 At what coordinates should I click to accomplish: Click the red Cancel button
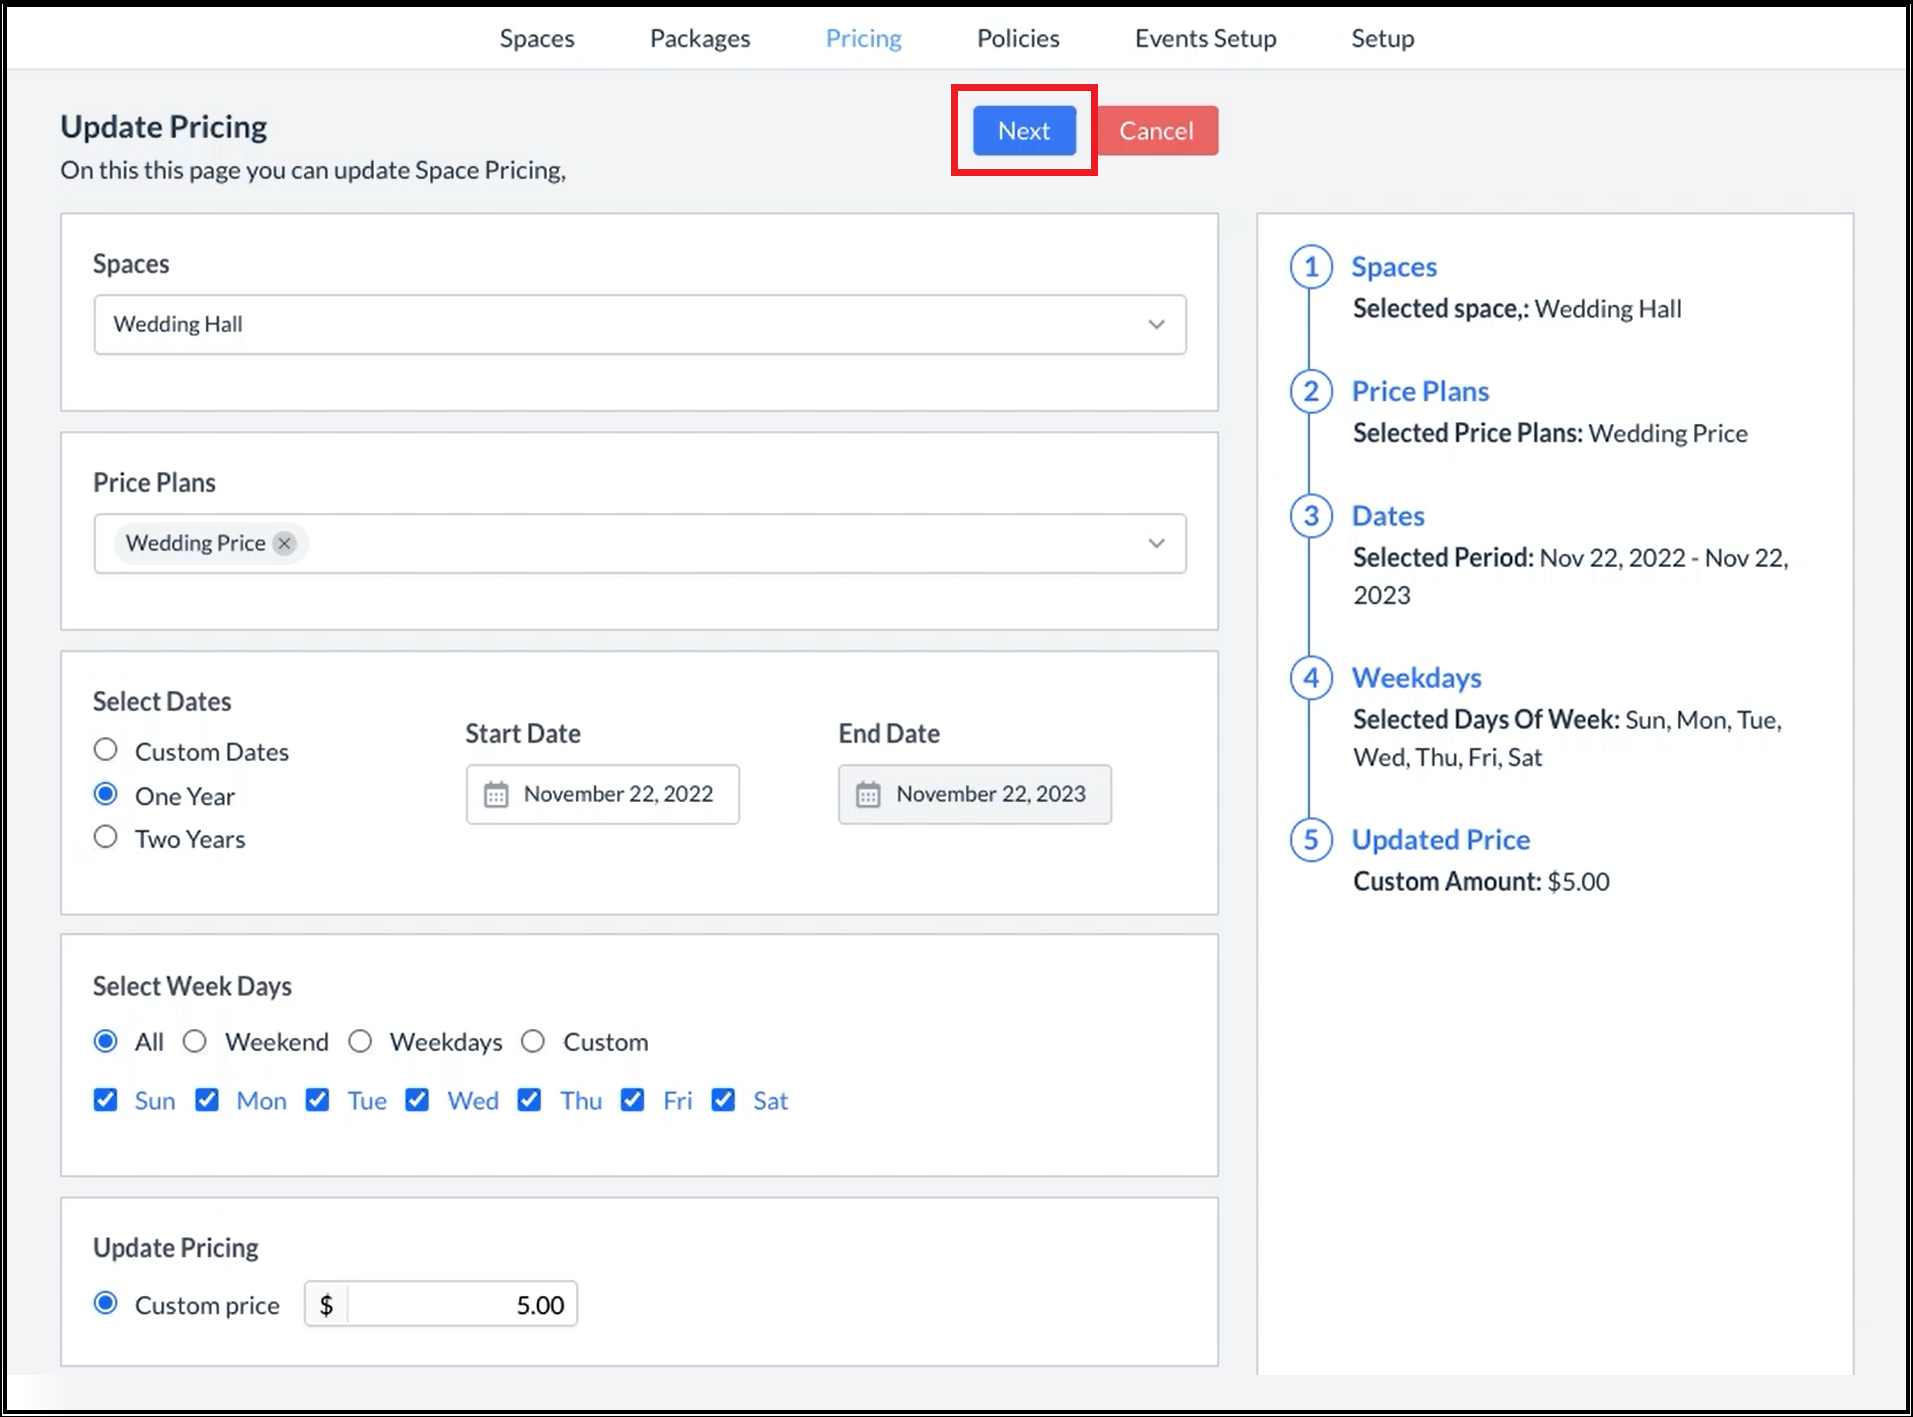pyautogui.click(x=1156, y=131)
